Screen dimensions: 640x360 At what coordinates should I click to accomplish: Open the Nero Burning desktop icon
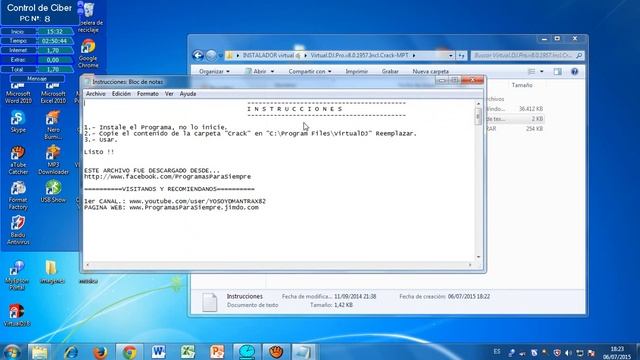[53, 125]
